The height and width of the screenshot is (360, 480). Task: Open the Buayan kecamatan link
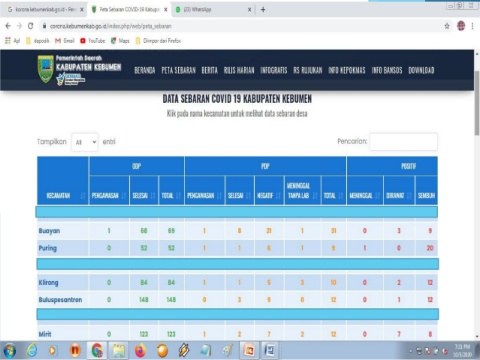pyautogui.click(x=49, y=231)
